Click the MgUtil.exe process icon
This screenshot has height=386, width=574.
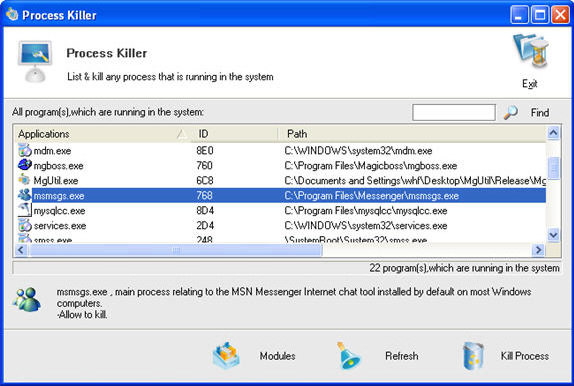[25, 180]
